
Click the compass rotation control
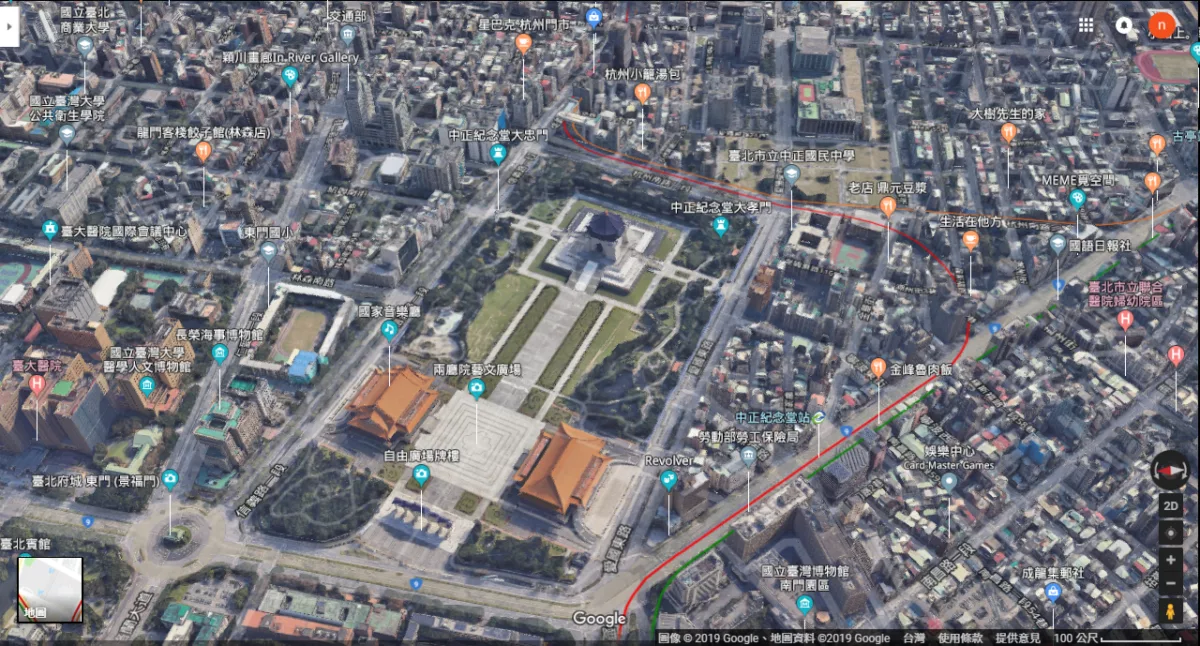coord(1170,470)
